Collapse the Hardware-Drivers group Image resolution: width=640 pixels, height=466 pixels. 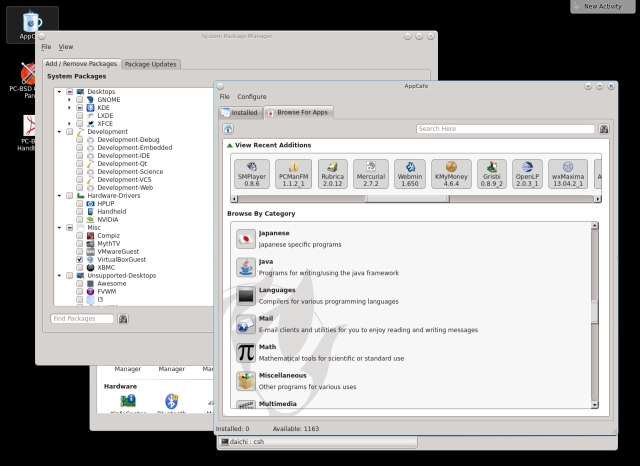click(x=60, y=196)
